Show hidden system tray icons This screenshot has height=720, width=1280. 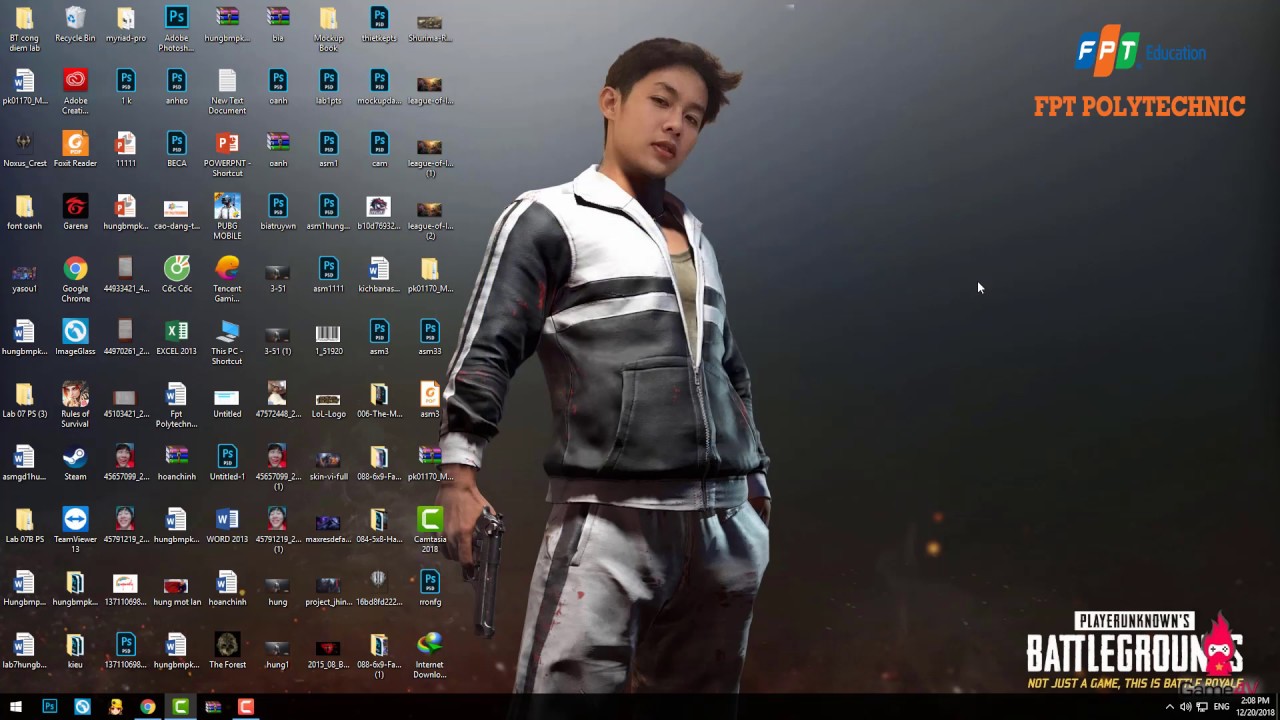click(x=1170, y=707)
